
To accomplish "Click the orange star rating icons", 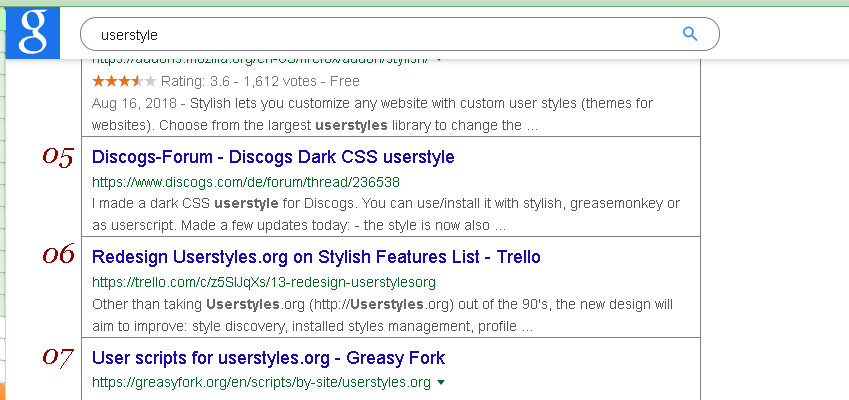I will click(x=124, y=81).
